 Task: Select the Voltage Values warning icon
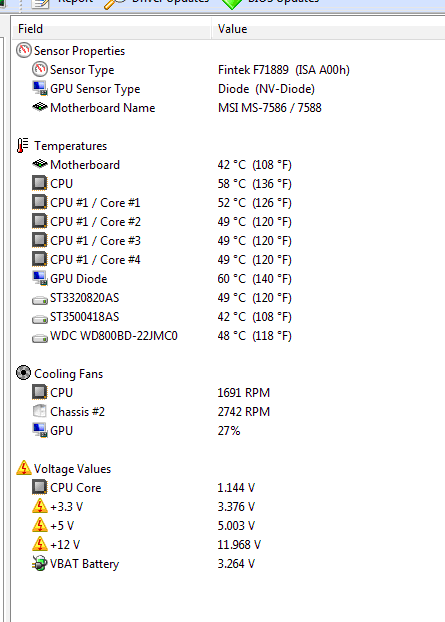(x=24, y=468)
